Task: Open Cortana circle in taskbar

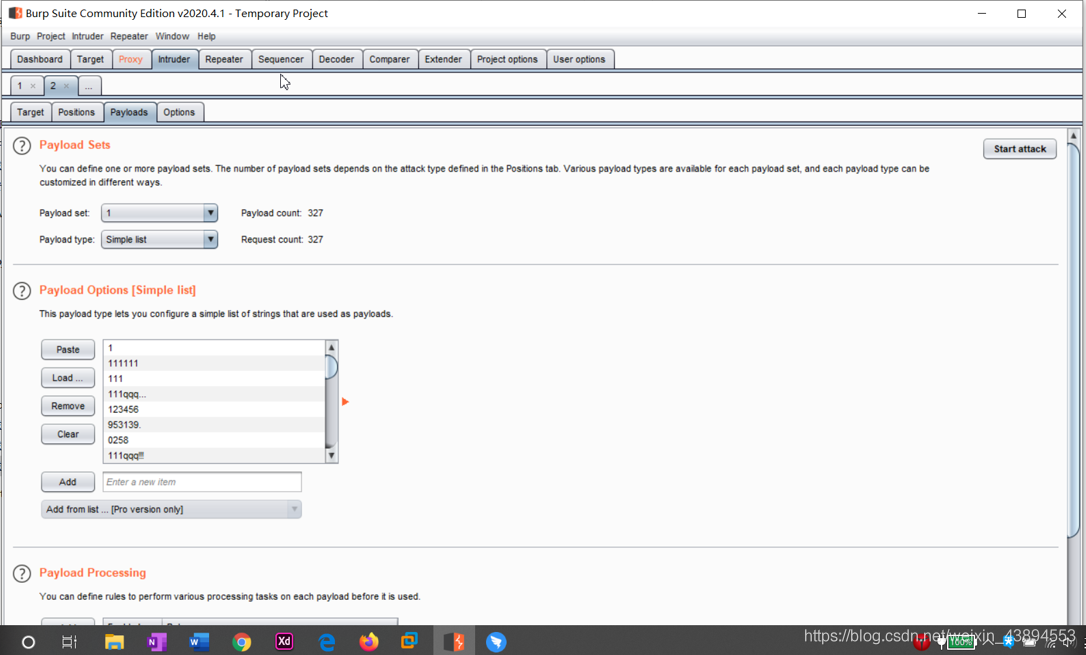Action: [28, 643]
